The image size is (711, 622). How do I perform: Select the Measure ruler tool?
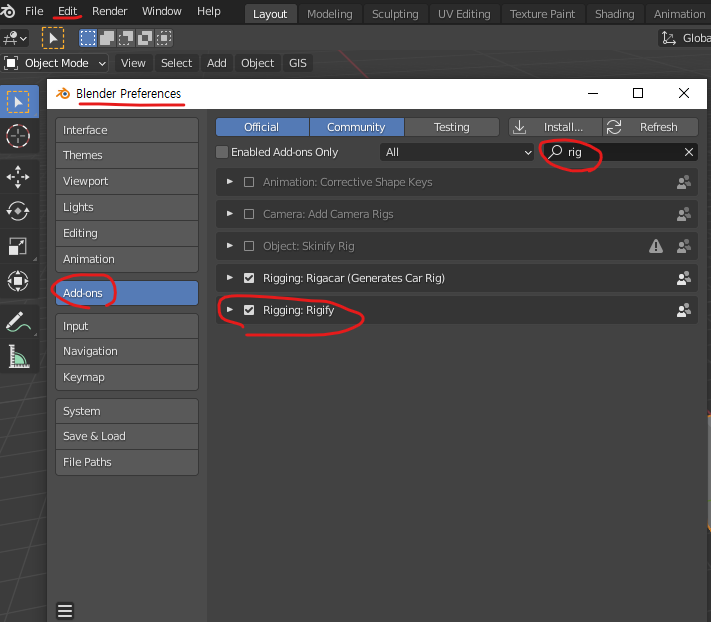tap(18, 356)
